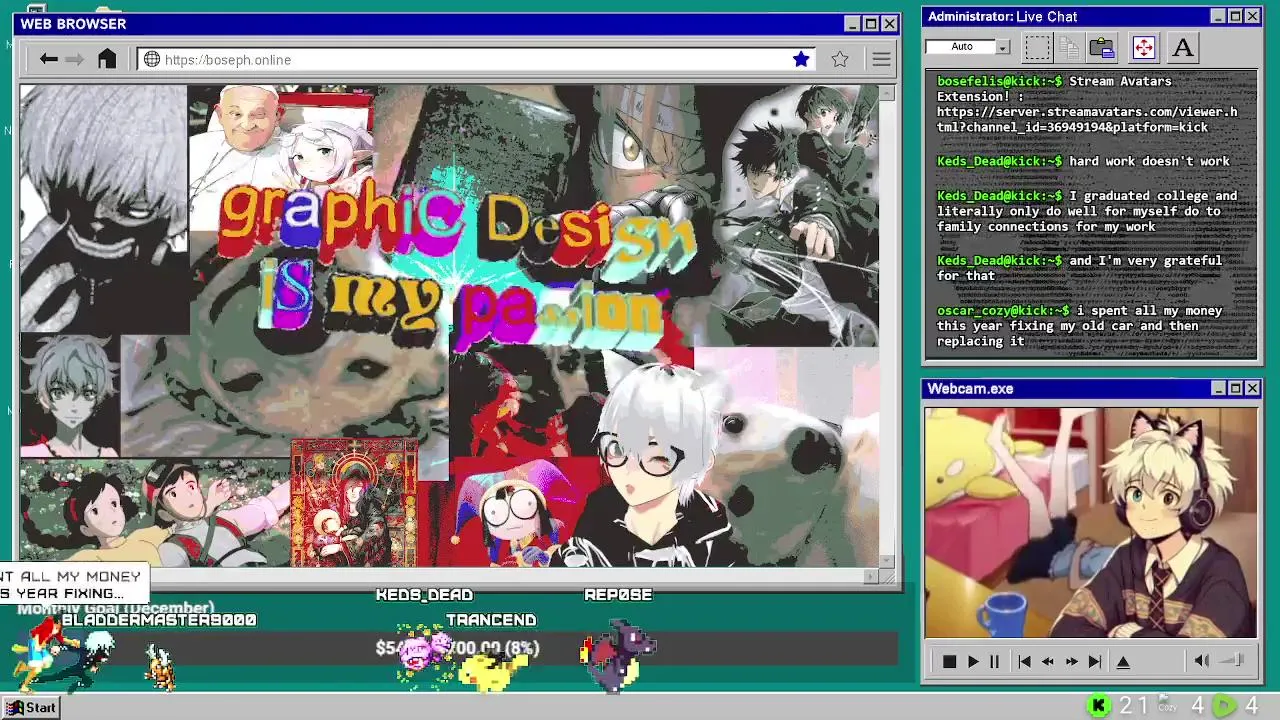Click the 'graphic Design is my passion' banner
The width and height of the screenshot is (1280, 720).
click(458, 262)
